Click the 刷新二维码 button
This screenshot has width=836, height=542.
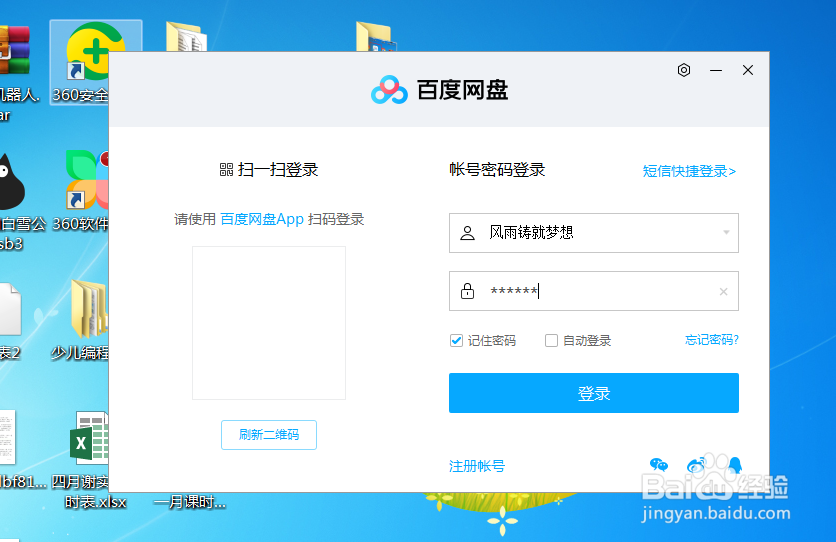click(269, 435)
